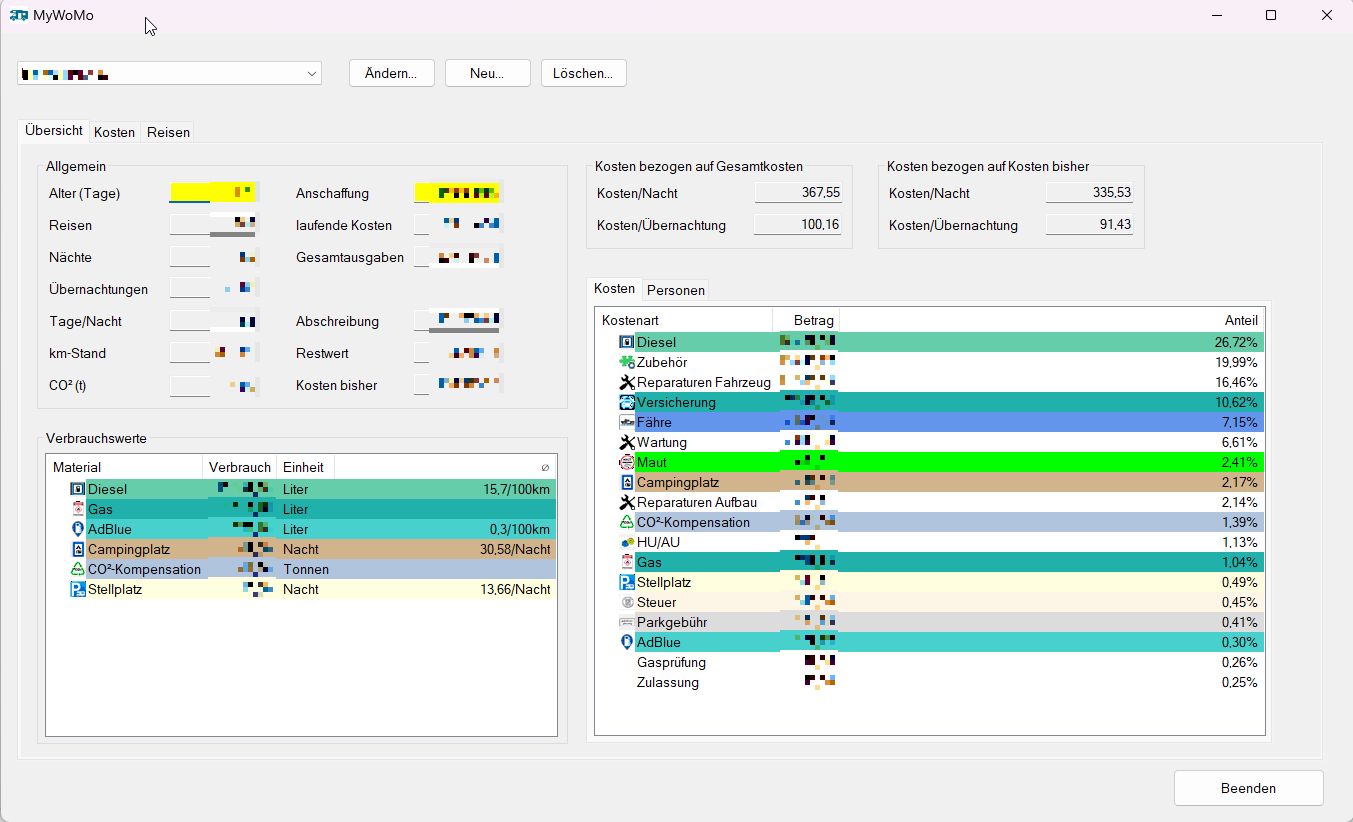Click the 13,66/Nacht Stellplatz value
Viewport: 1353px width, 822px height.
pos(515,589)
